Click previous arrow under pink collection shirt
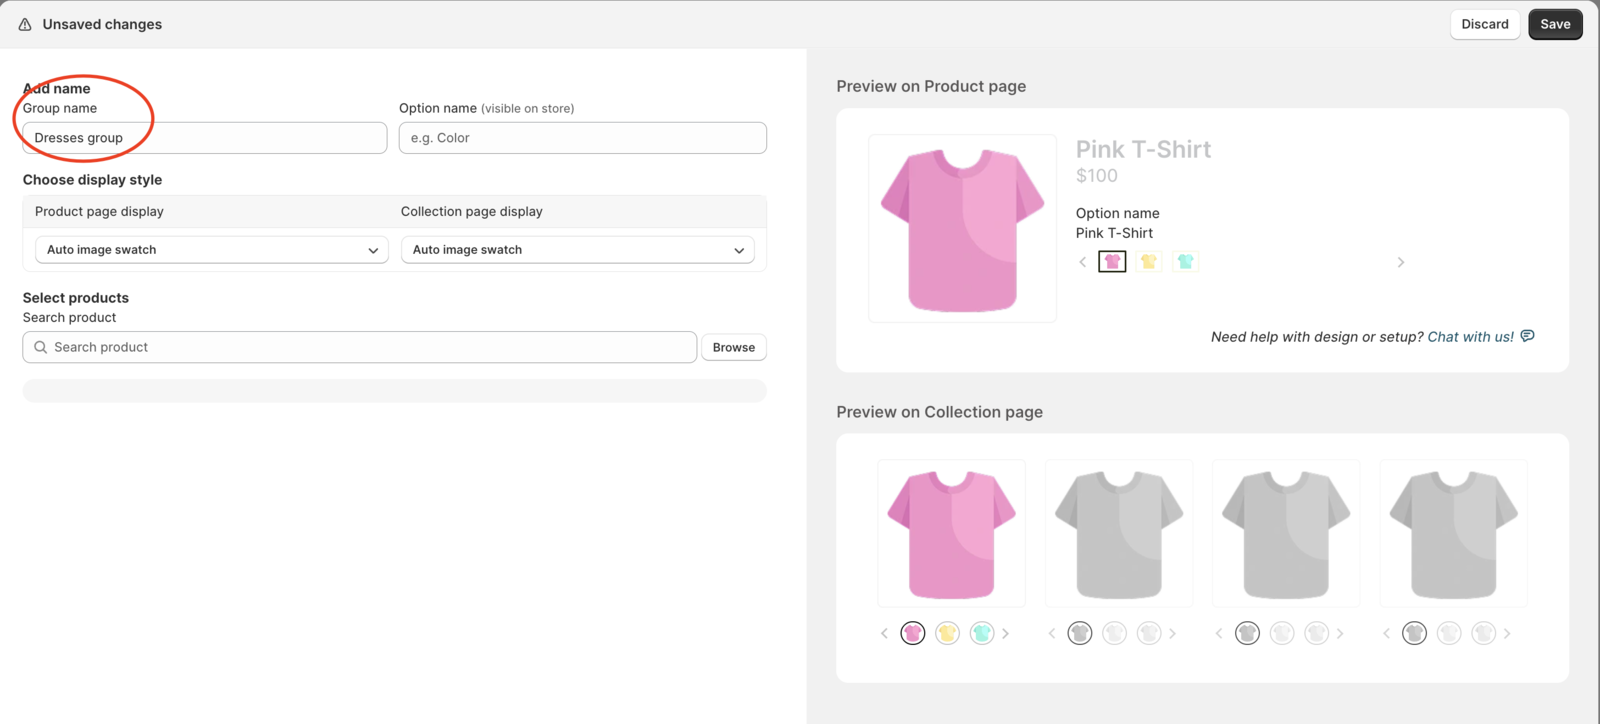 pos(884,633)
